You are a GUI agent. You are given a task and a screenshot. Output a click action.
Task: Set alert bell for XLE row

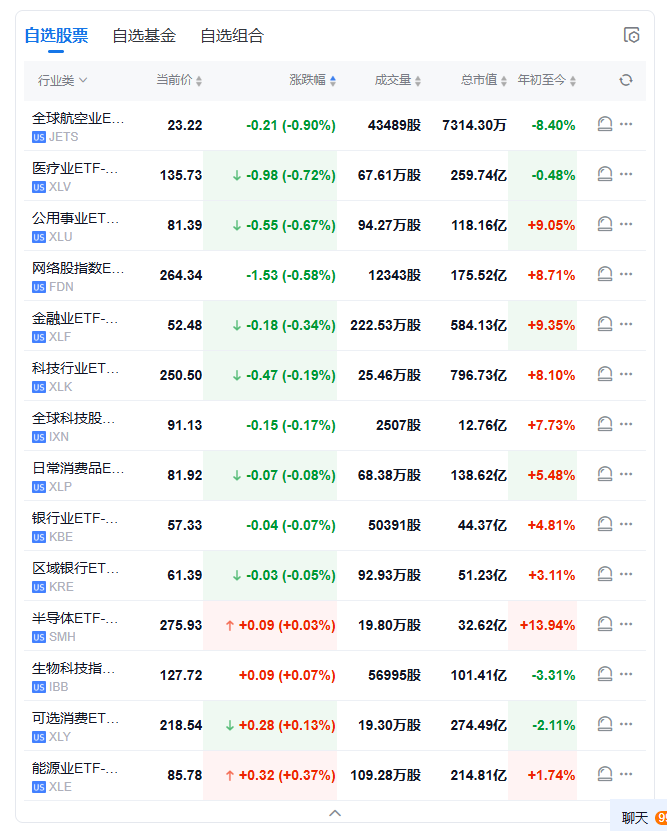click(604, 774)
